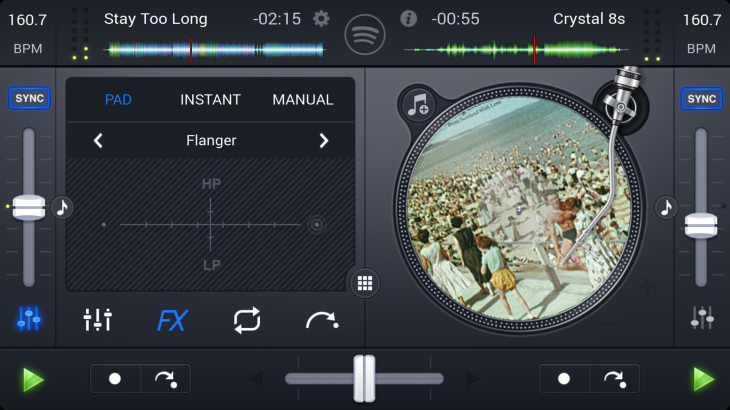Viewport: 730px width, 410px height.
Task: Open the cue jump arrow icon
Action: (x=321, y=320)
